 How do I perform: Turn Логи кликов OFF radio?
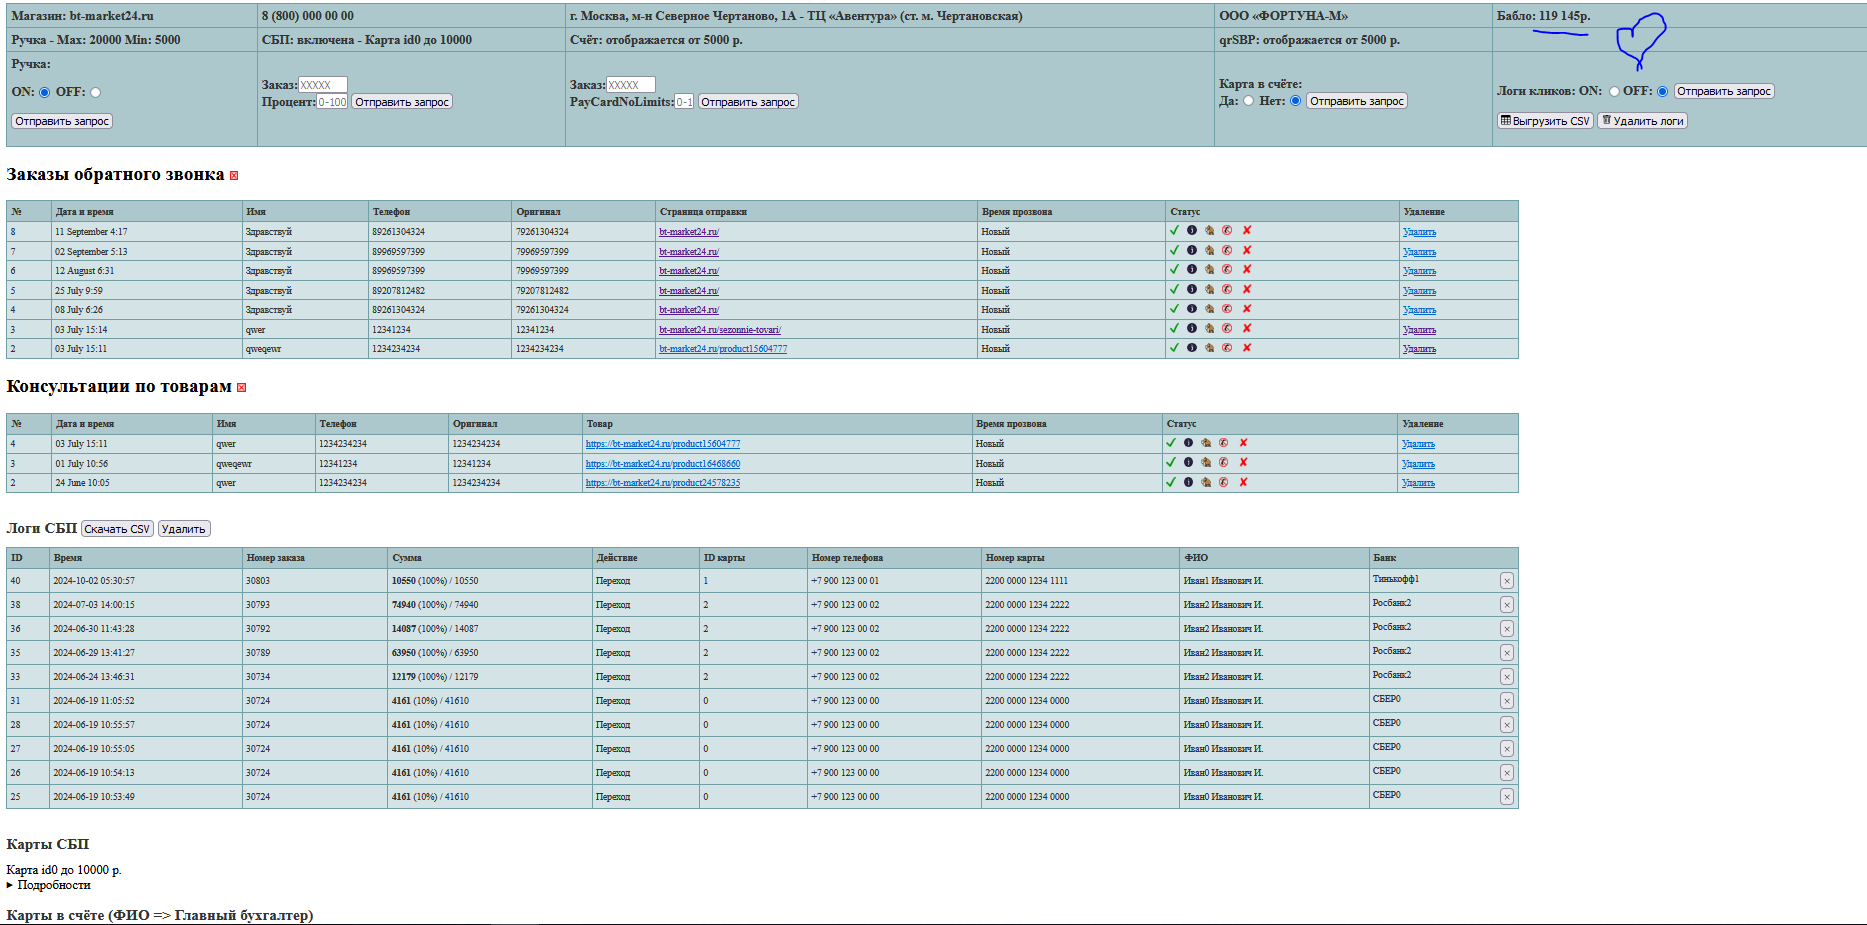click(x=1663, y=92)
